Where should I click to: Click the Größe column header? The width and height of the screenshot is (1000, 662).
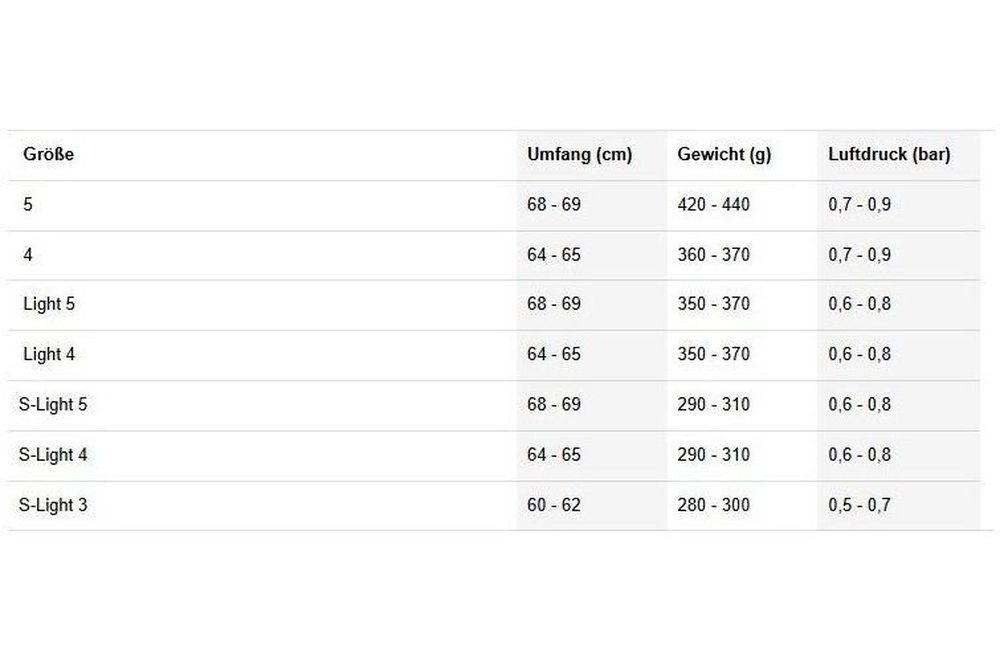[x=49, y=155]
